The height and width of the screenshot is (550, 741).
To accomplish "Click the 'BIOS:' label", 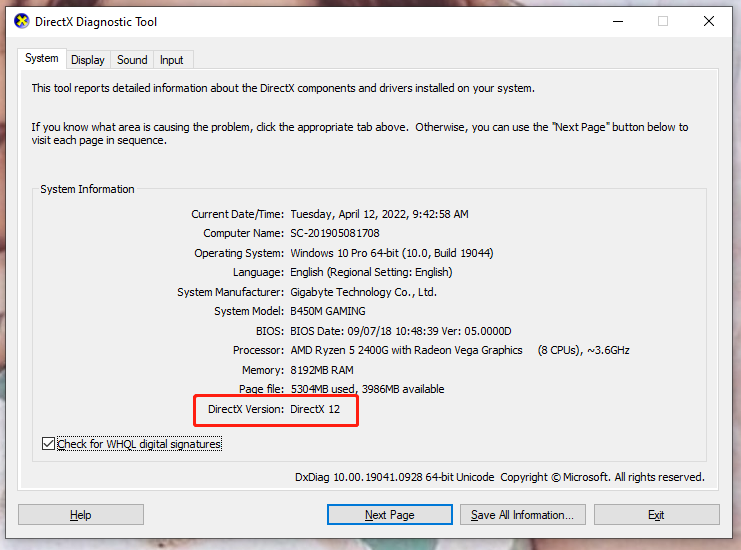I will (x=270, y=331).
